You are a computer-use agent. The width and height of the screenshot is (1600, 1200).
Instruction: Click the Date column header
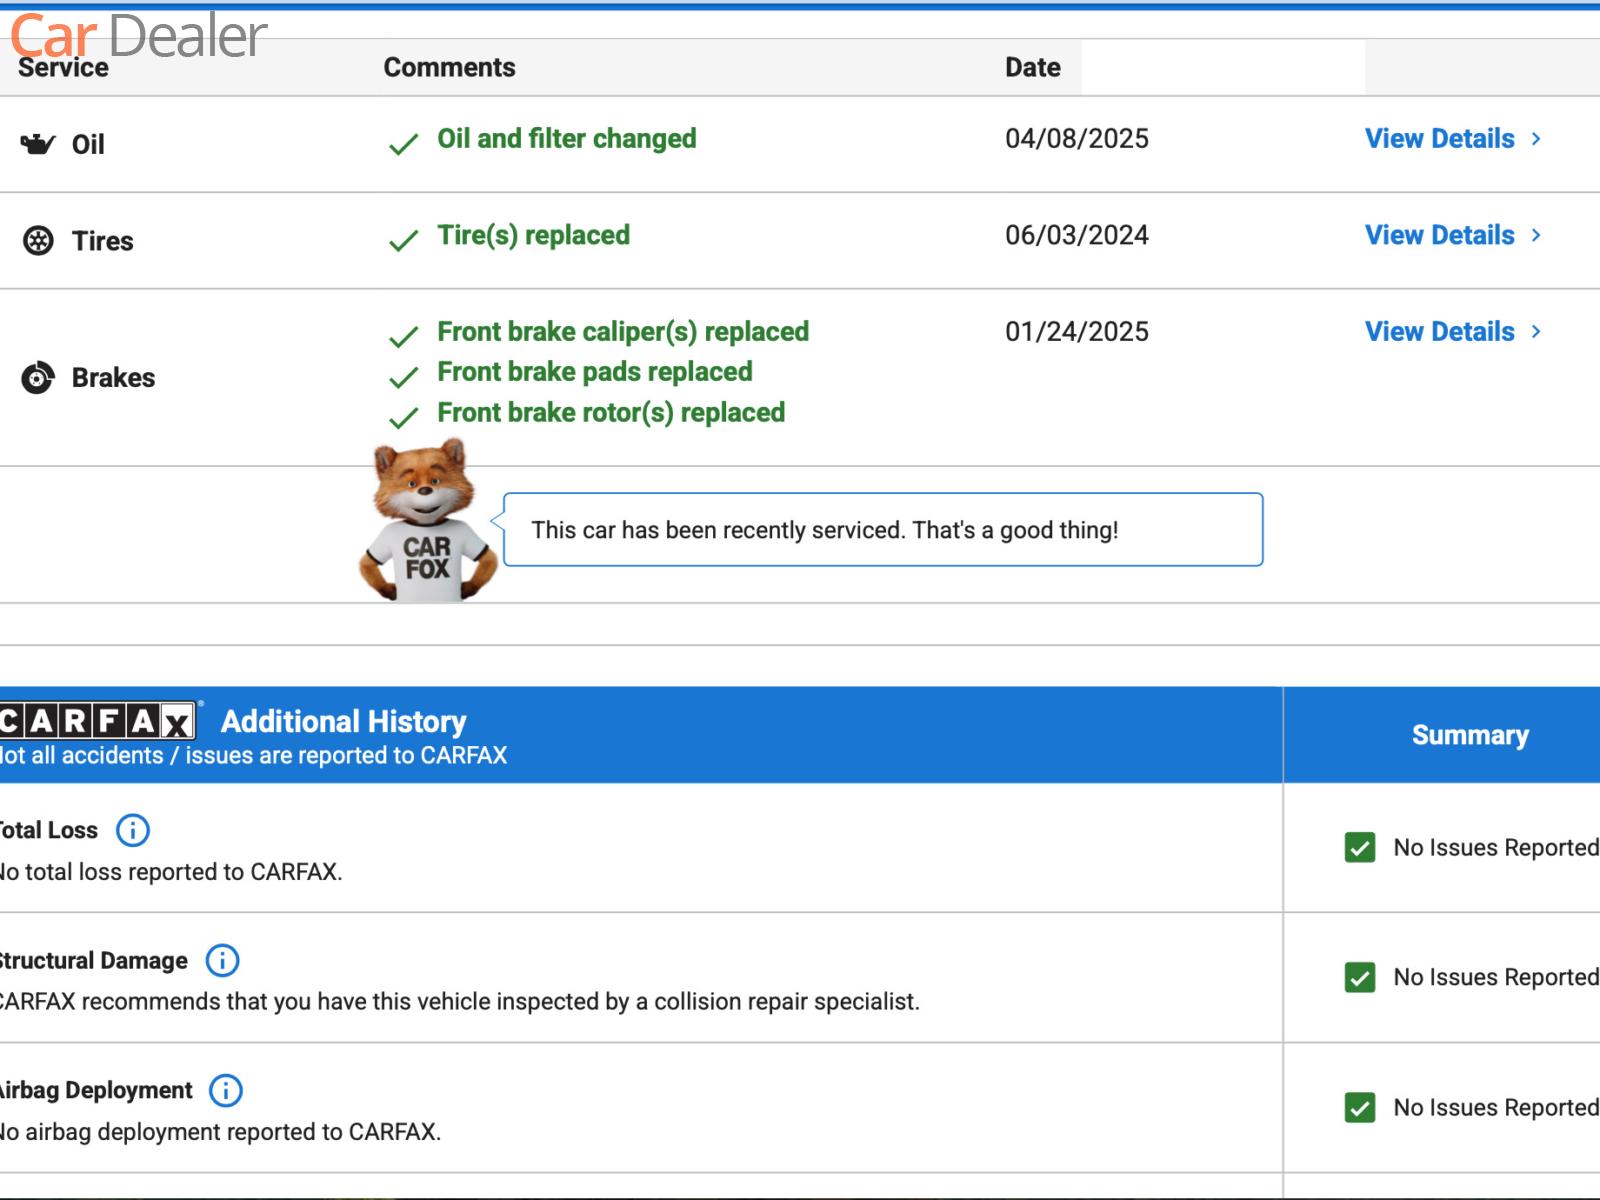tap(1032, 67)
